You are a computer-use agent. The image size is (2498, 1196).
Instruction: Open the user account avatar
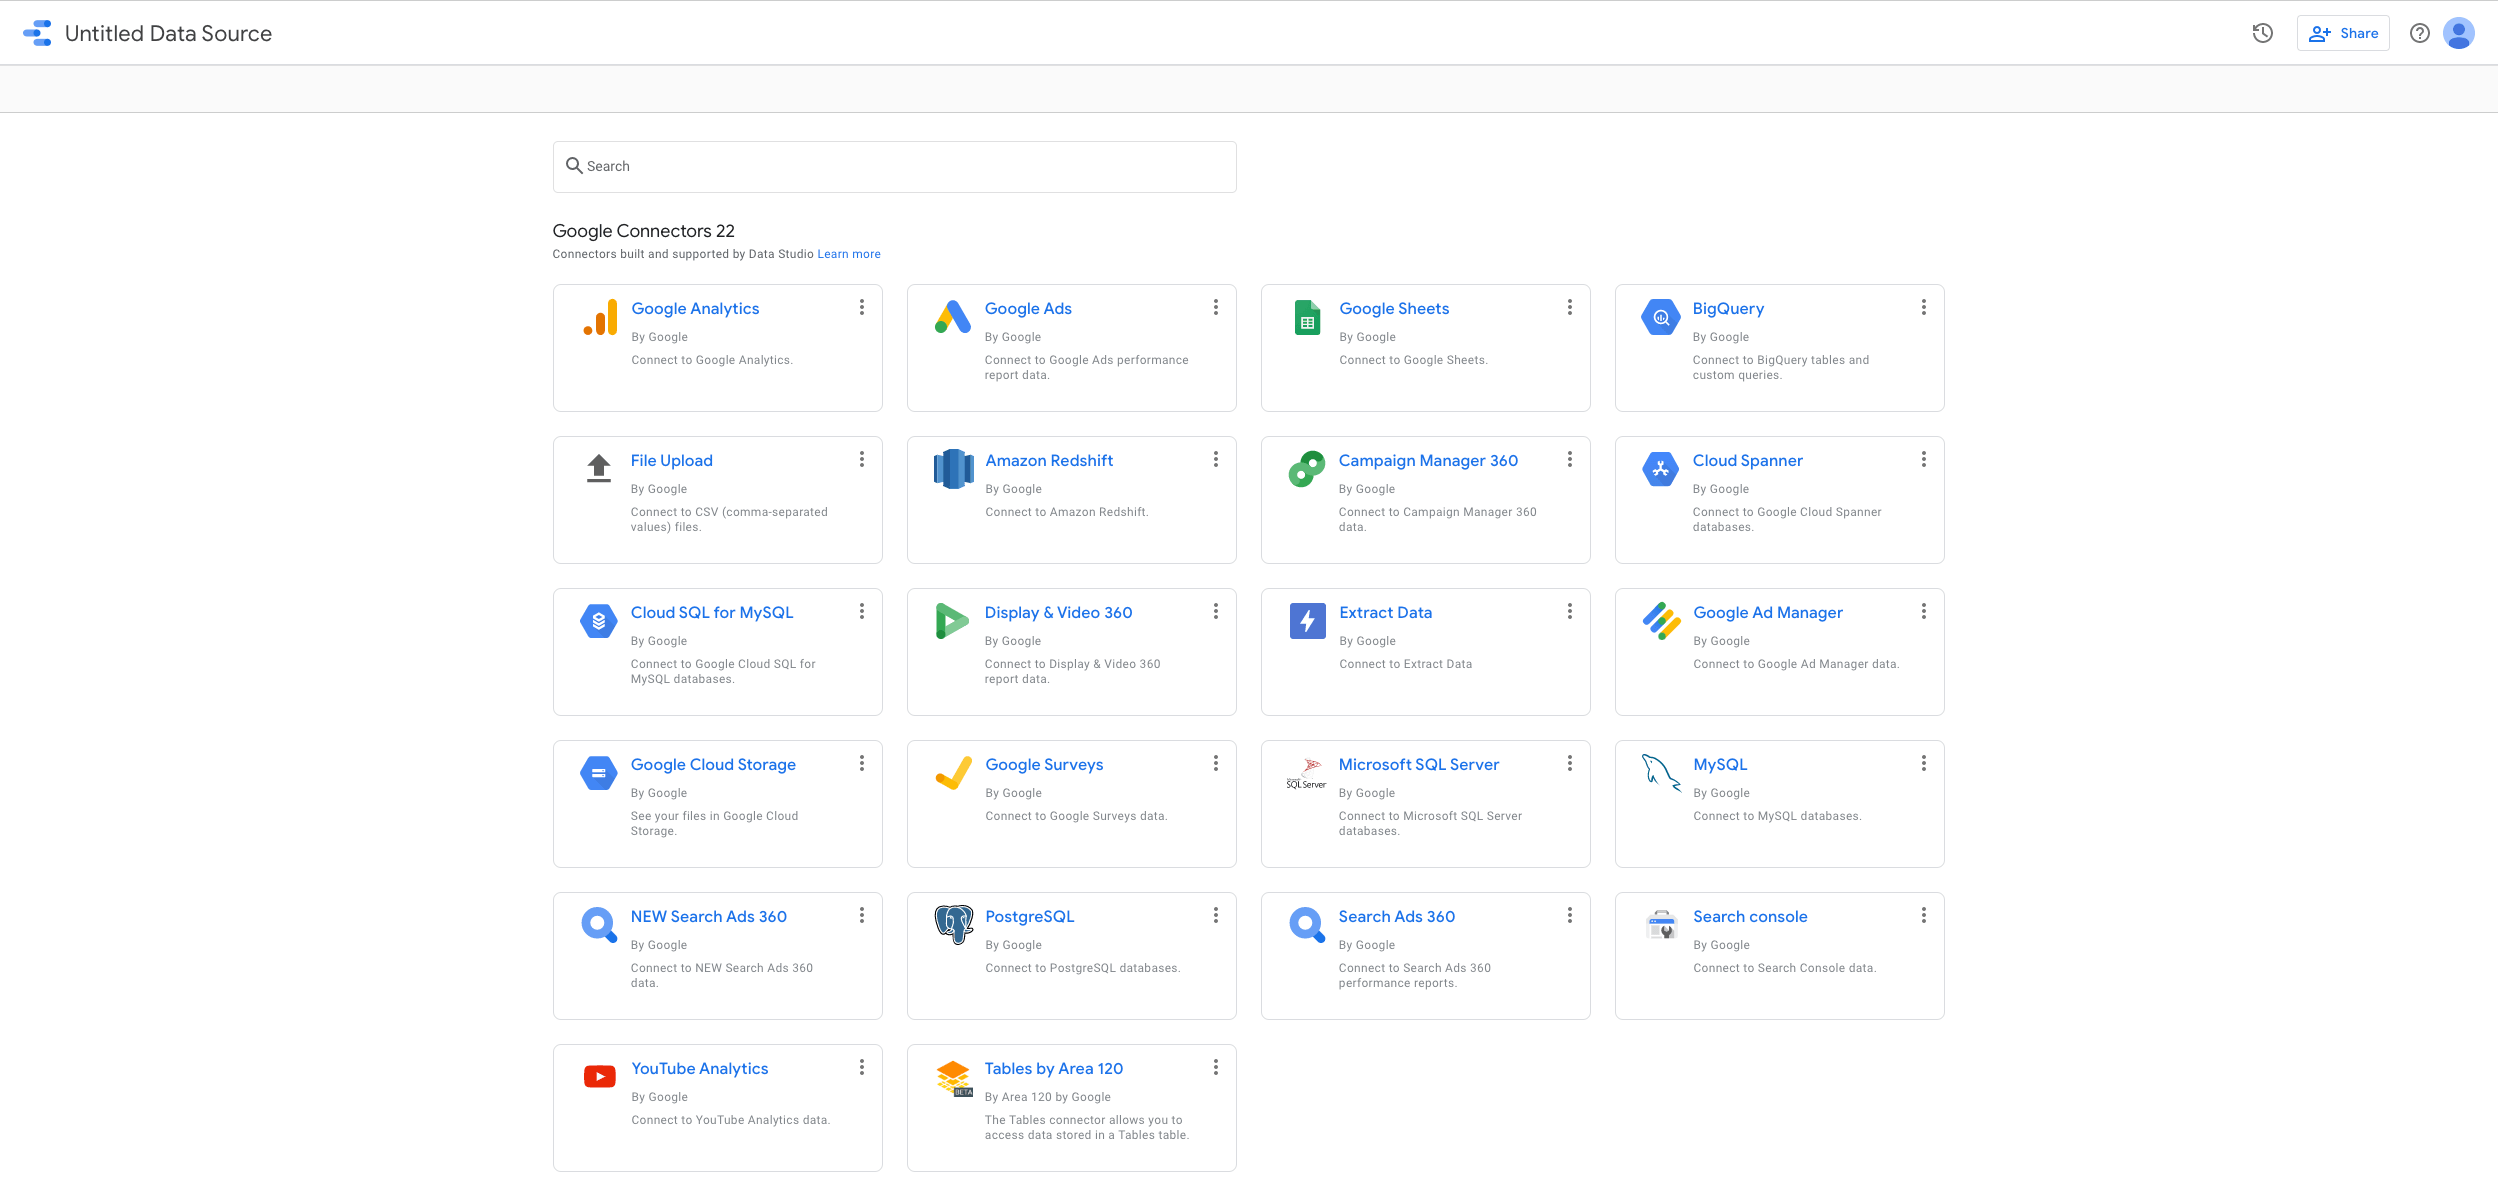pos(2459,33)
